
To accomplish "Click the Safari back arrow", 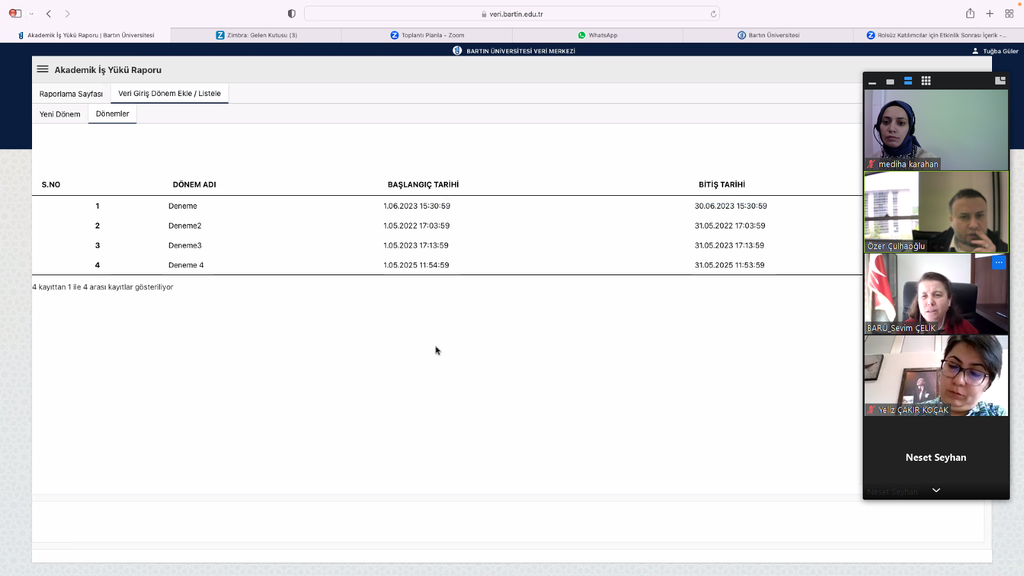I will tap(48, 14).
